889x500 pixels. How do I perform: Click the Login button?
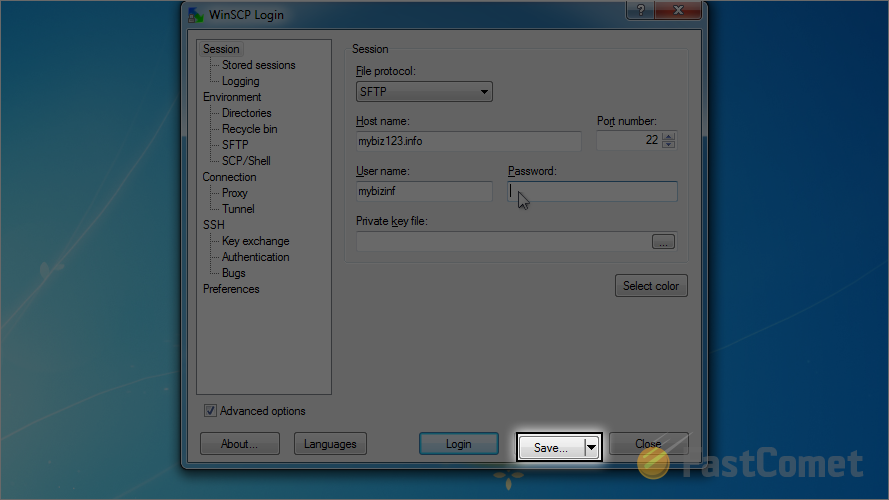[459, 444]
